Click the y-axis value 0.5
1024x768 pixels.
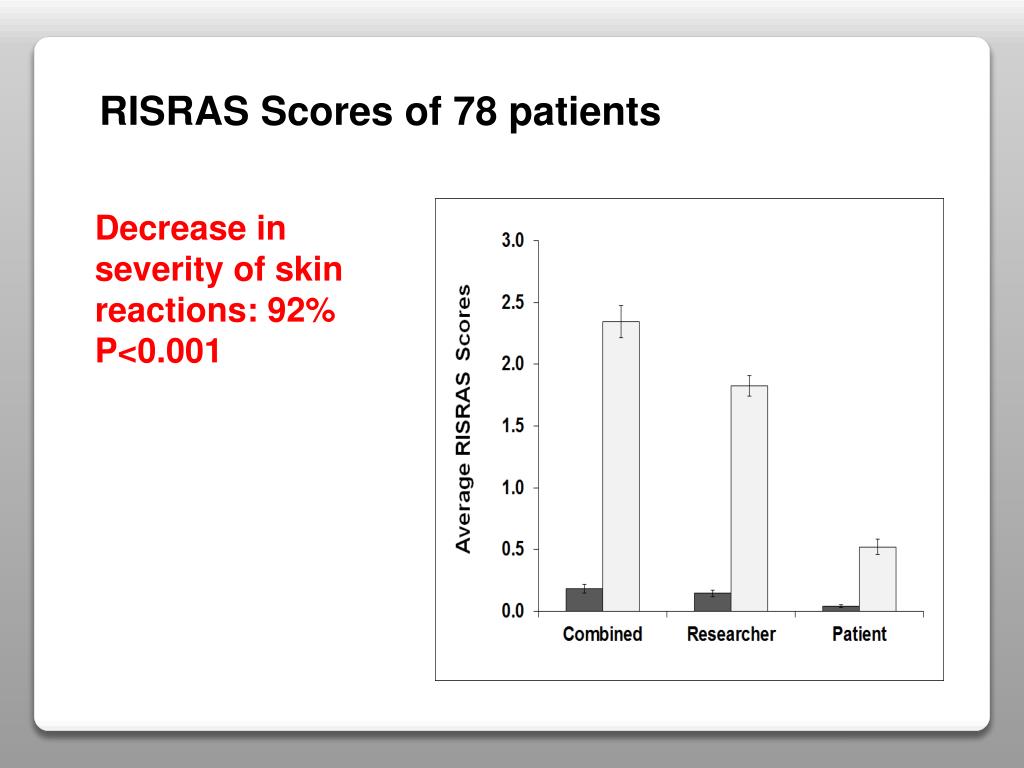click(x=513, y=549)
